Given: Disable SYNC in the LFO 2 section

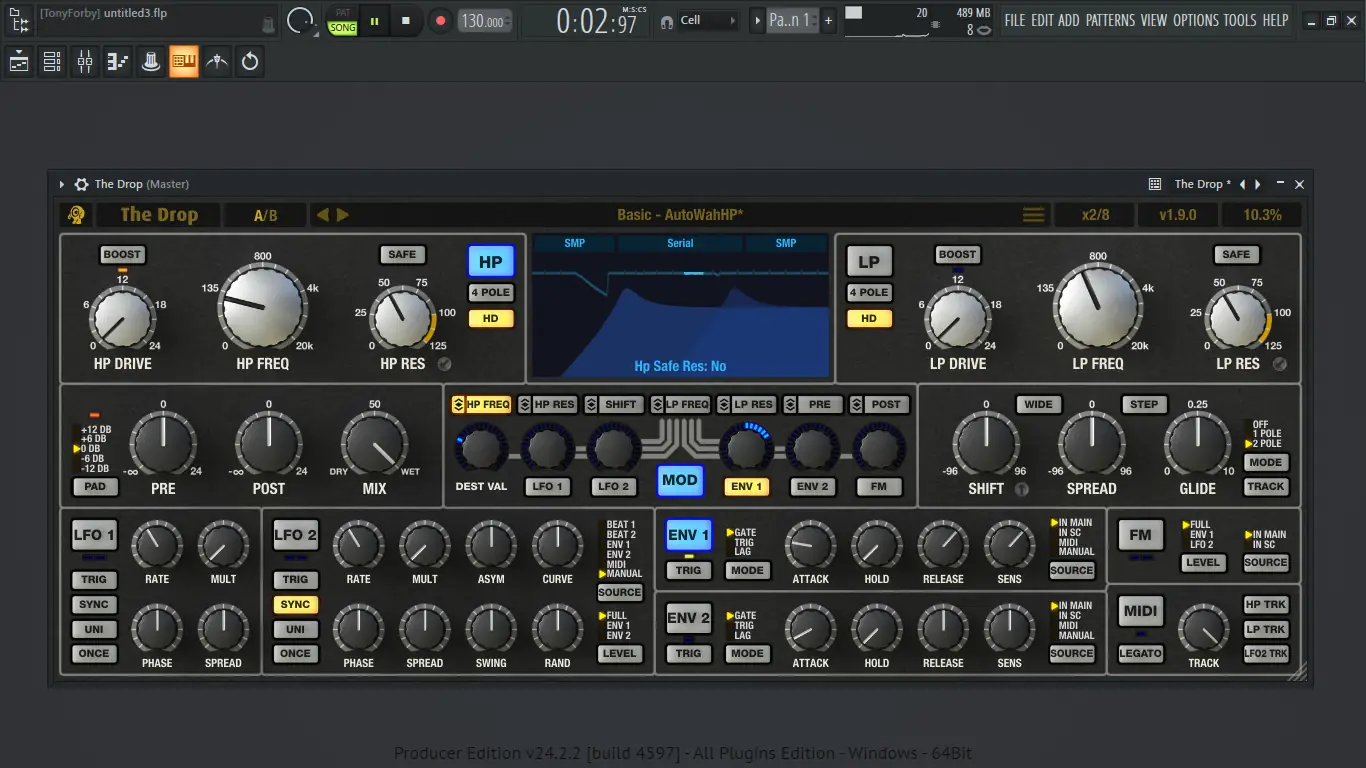Looking at the screenshot, I should [295, 604].
